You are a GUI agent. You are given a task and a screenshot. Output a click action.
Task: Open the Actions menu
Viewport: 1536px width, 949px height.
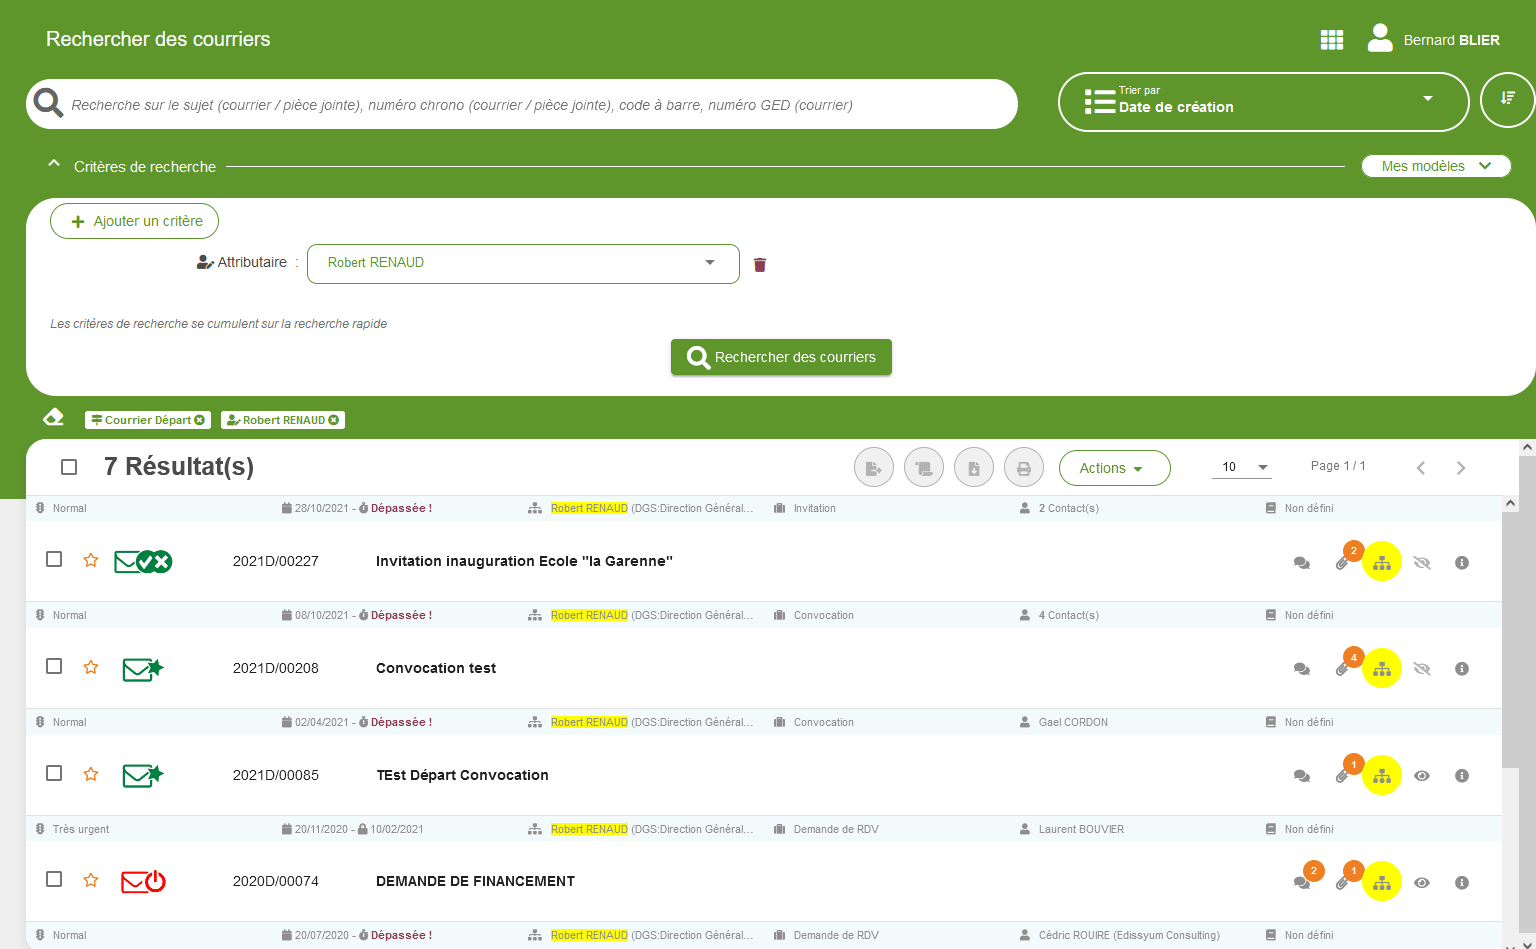click(1114, 468)
